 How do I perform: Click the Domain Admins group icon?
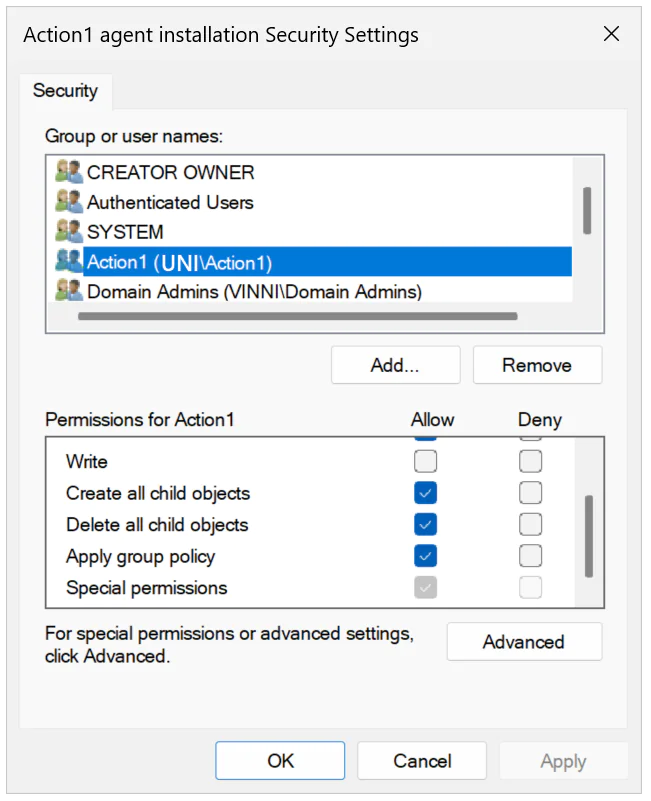(68, 291)
